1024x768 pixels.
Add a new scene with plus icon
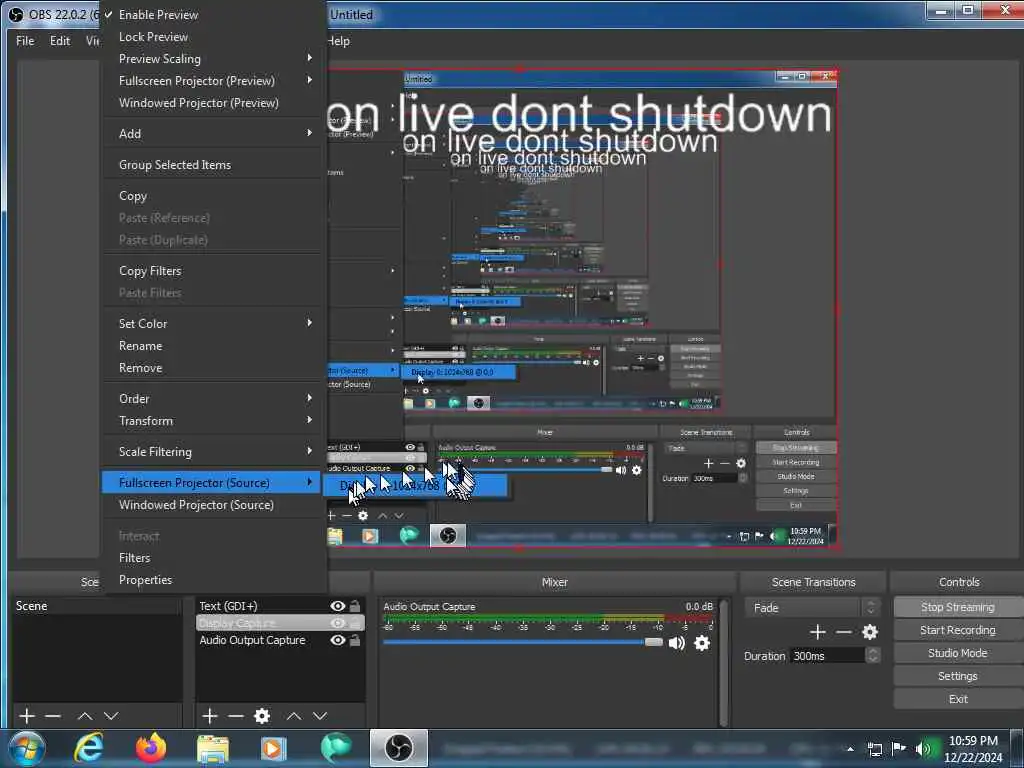point(27,716)
